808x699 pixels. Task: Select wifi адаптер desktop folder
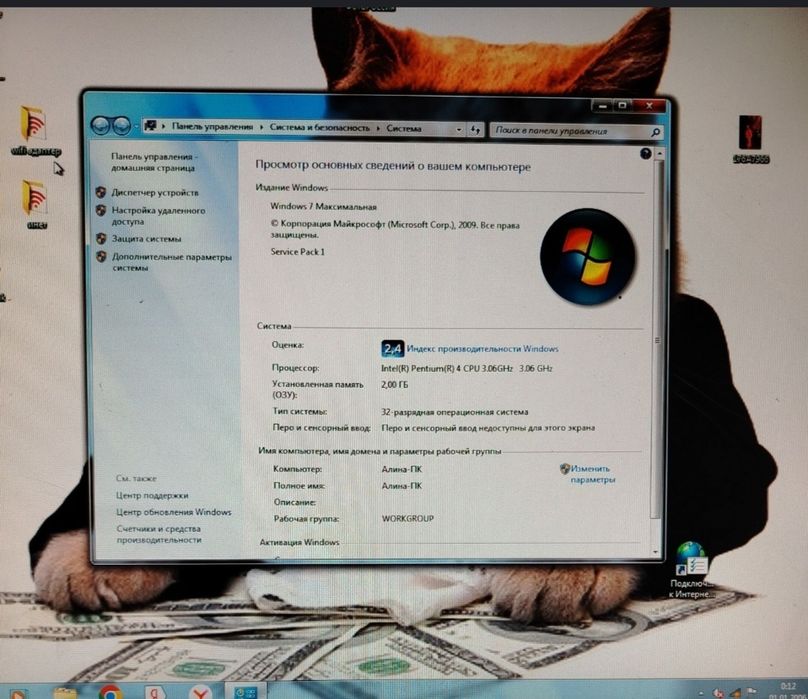[x=35, y=131]
